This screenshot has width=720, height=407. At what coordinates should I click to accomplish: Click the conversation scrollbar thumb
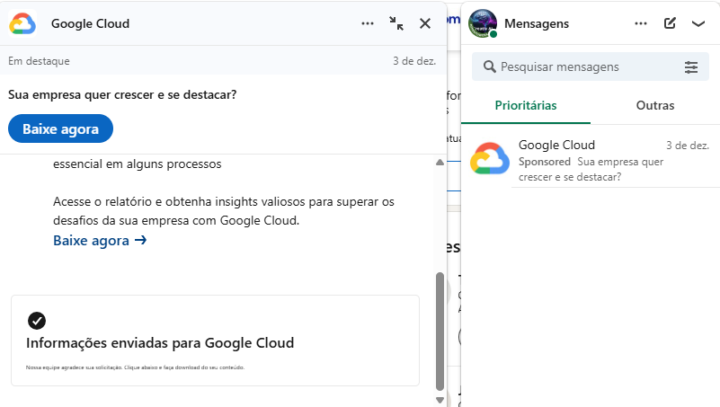[x=439, y=331]
